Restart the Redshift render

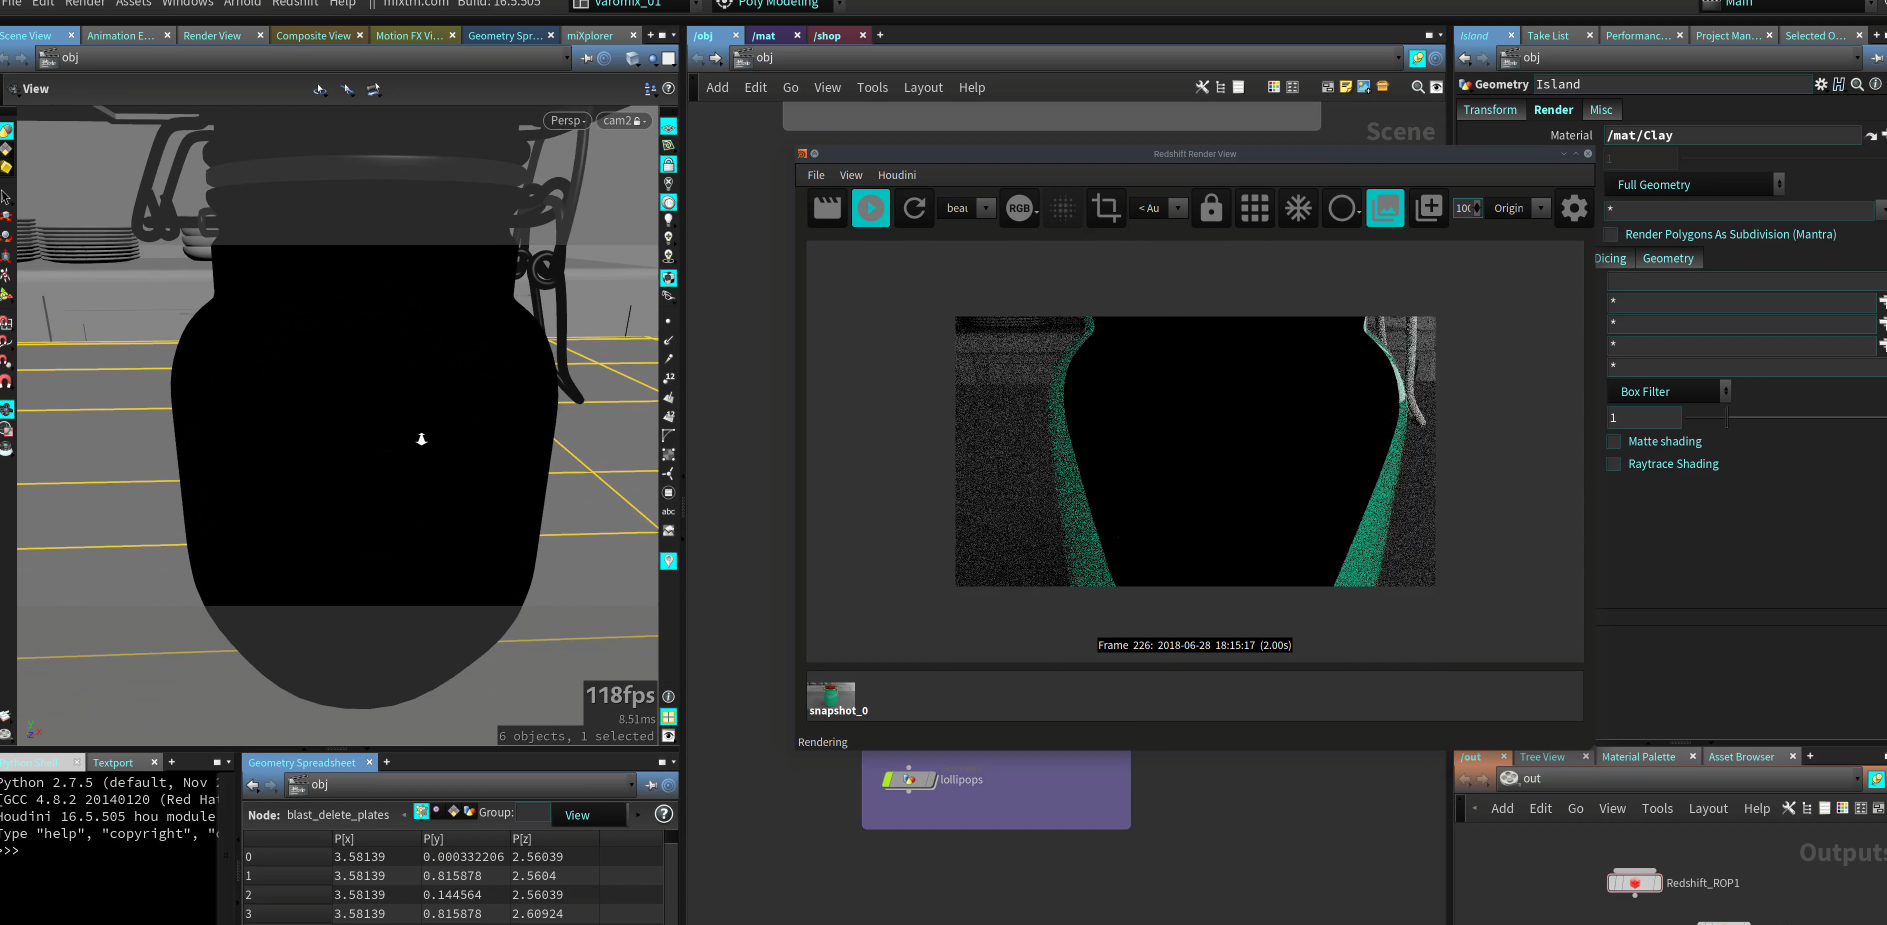coord(914,208)
